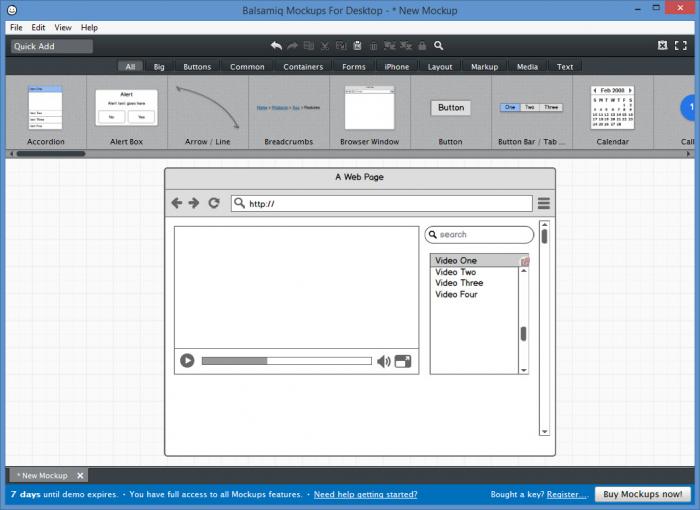Click the http:// address field

(x=382, y=204)
